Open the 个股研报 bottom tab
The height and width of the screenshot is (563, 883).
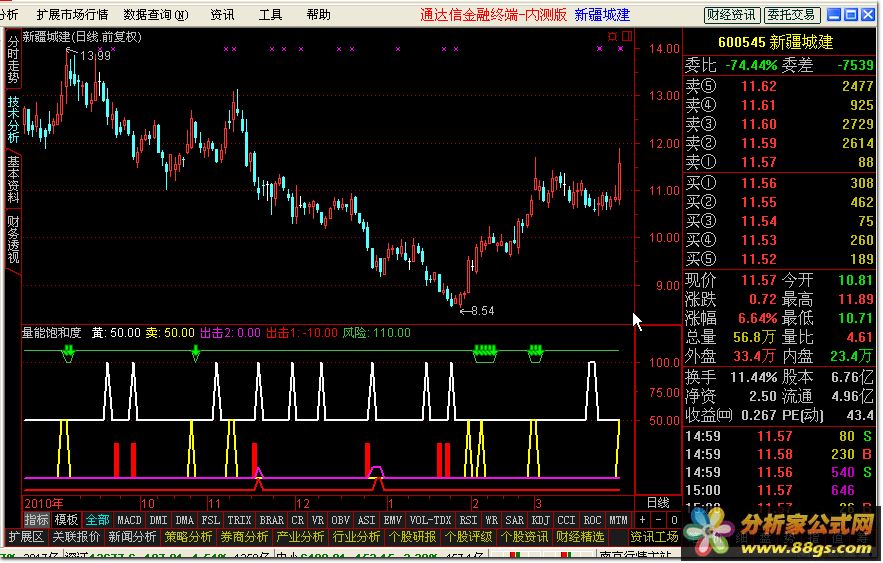(413, 537)
